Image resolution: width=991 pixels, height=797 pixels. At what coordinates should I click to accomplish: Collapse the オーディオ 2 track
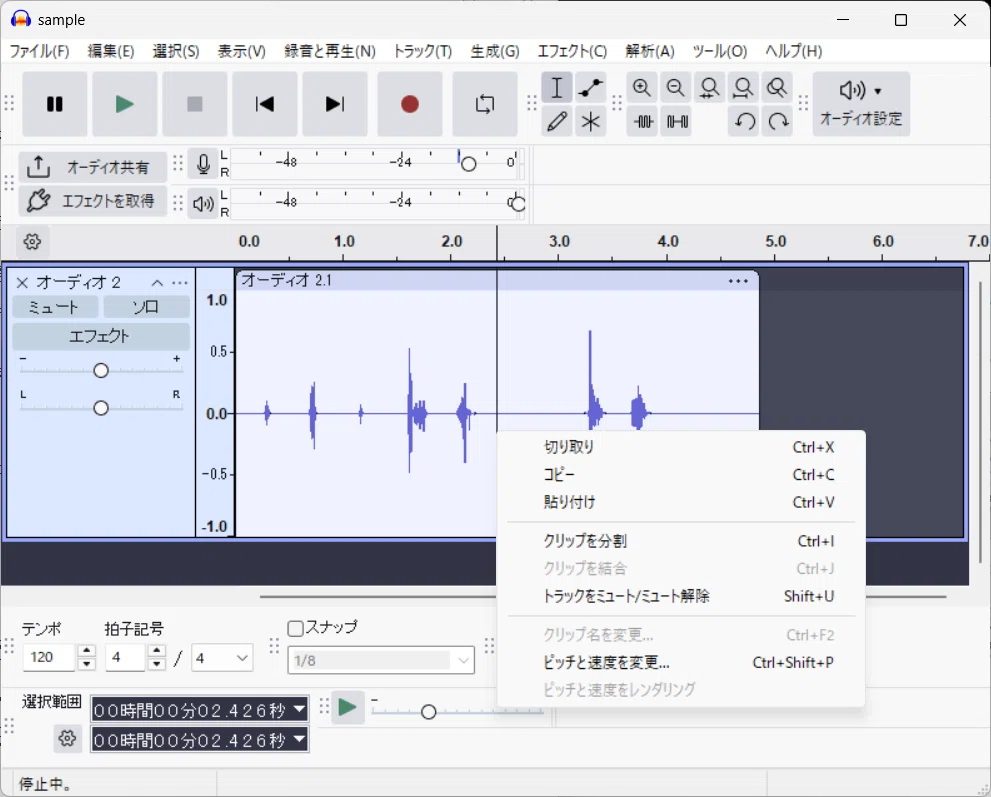[x=157, y=283]
